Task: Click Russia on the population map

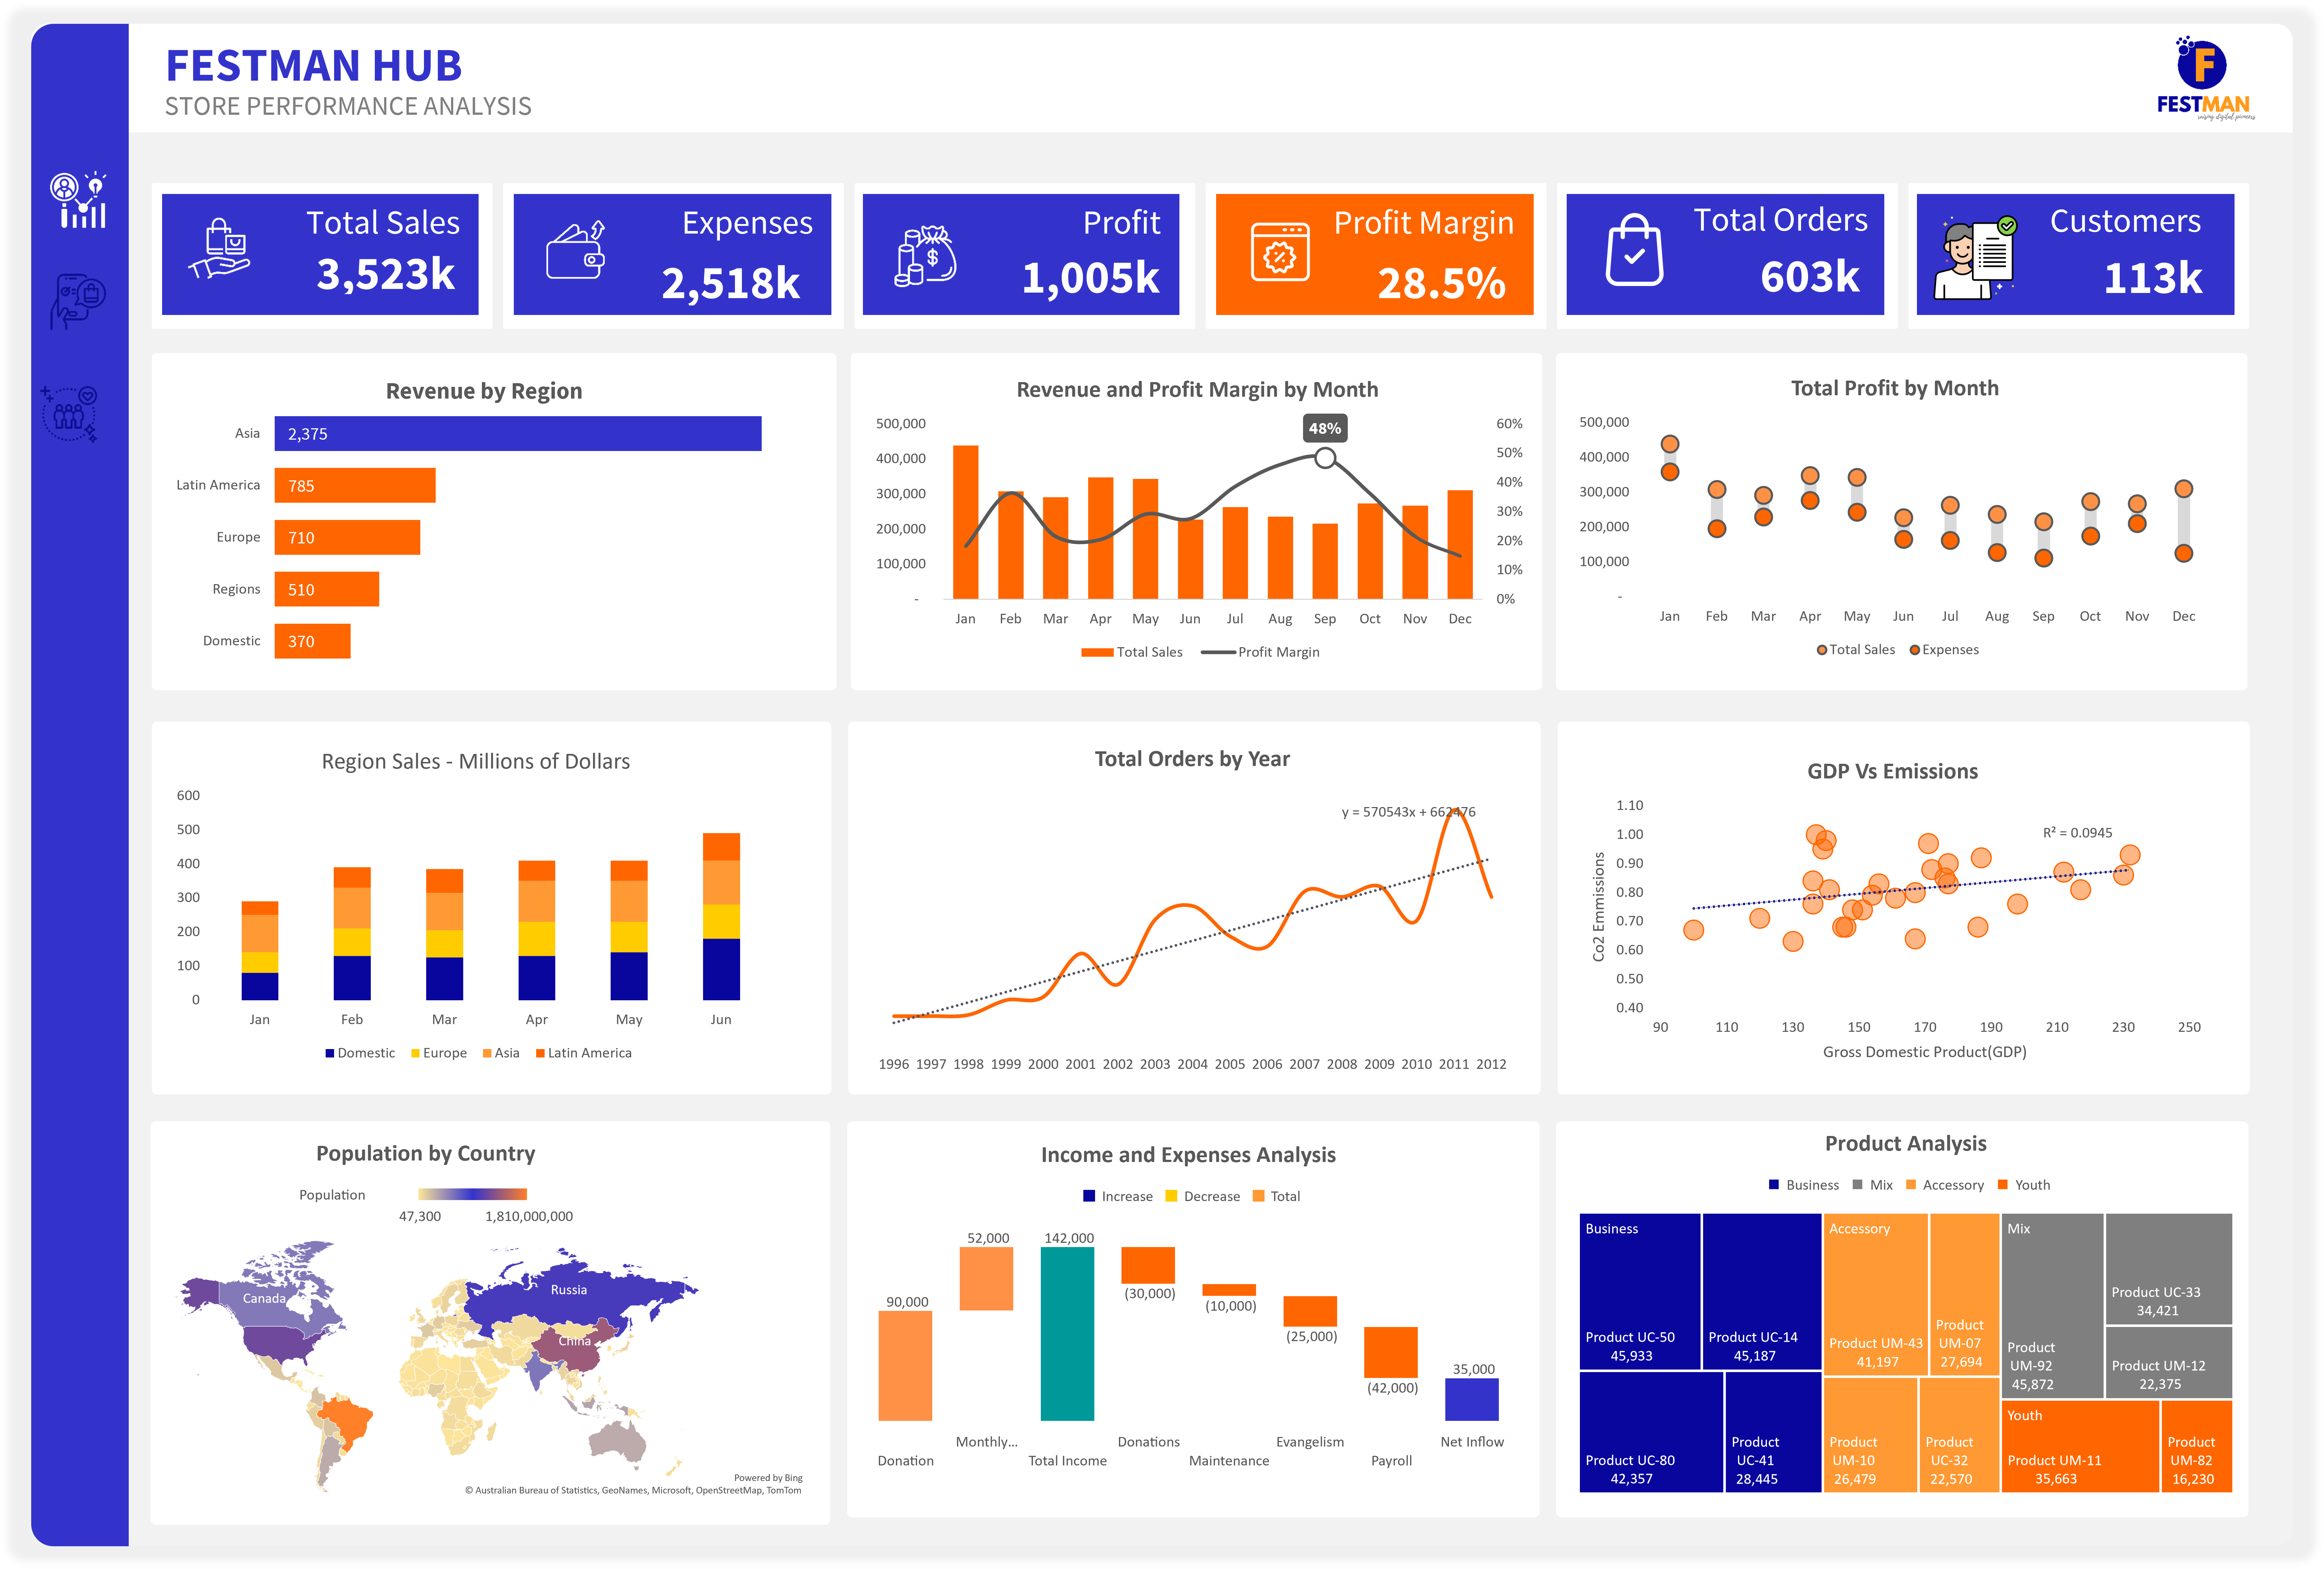Action: click(569, 1290)
